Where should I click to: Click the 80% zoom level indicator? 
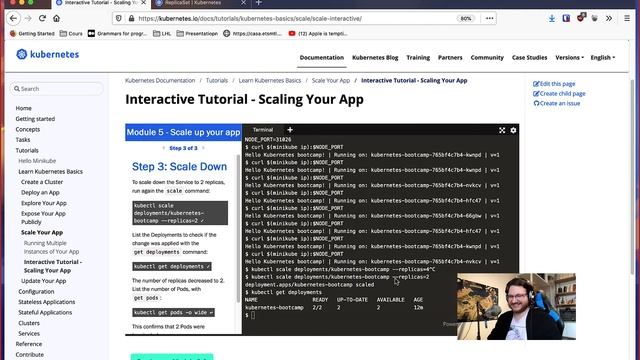[x=466, y=18]
